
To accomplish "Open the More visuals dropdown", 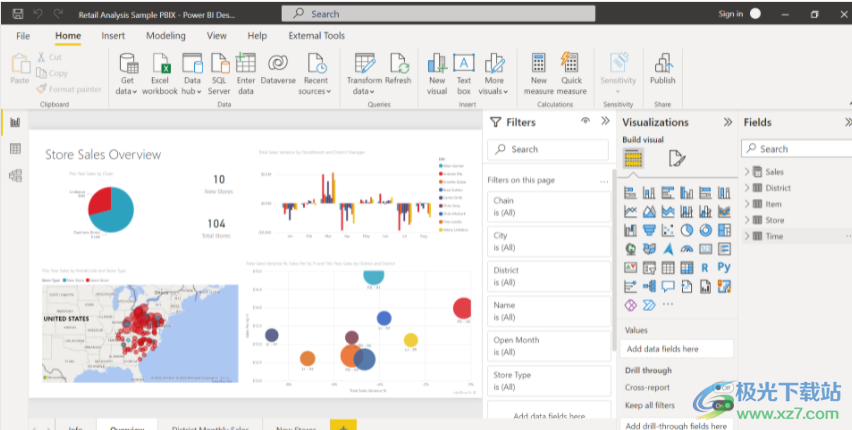I will [494, 75].
